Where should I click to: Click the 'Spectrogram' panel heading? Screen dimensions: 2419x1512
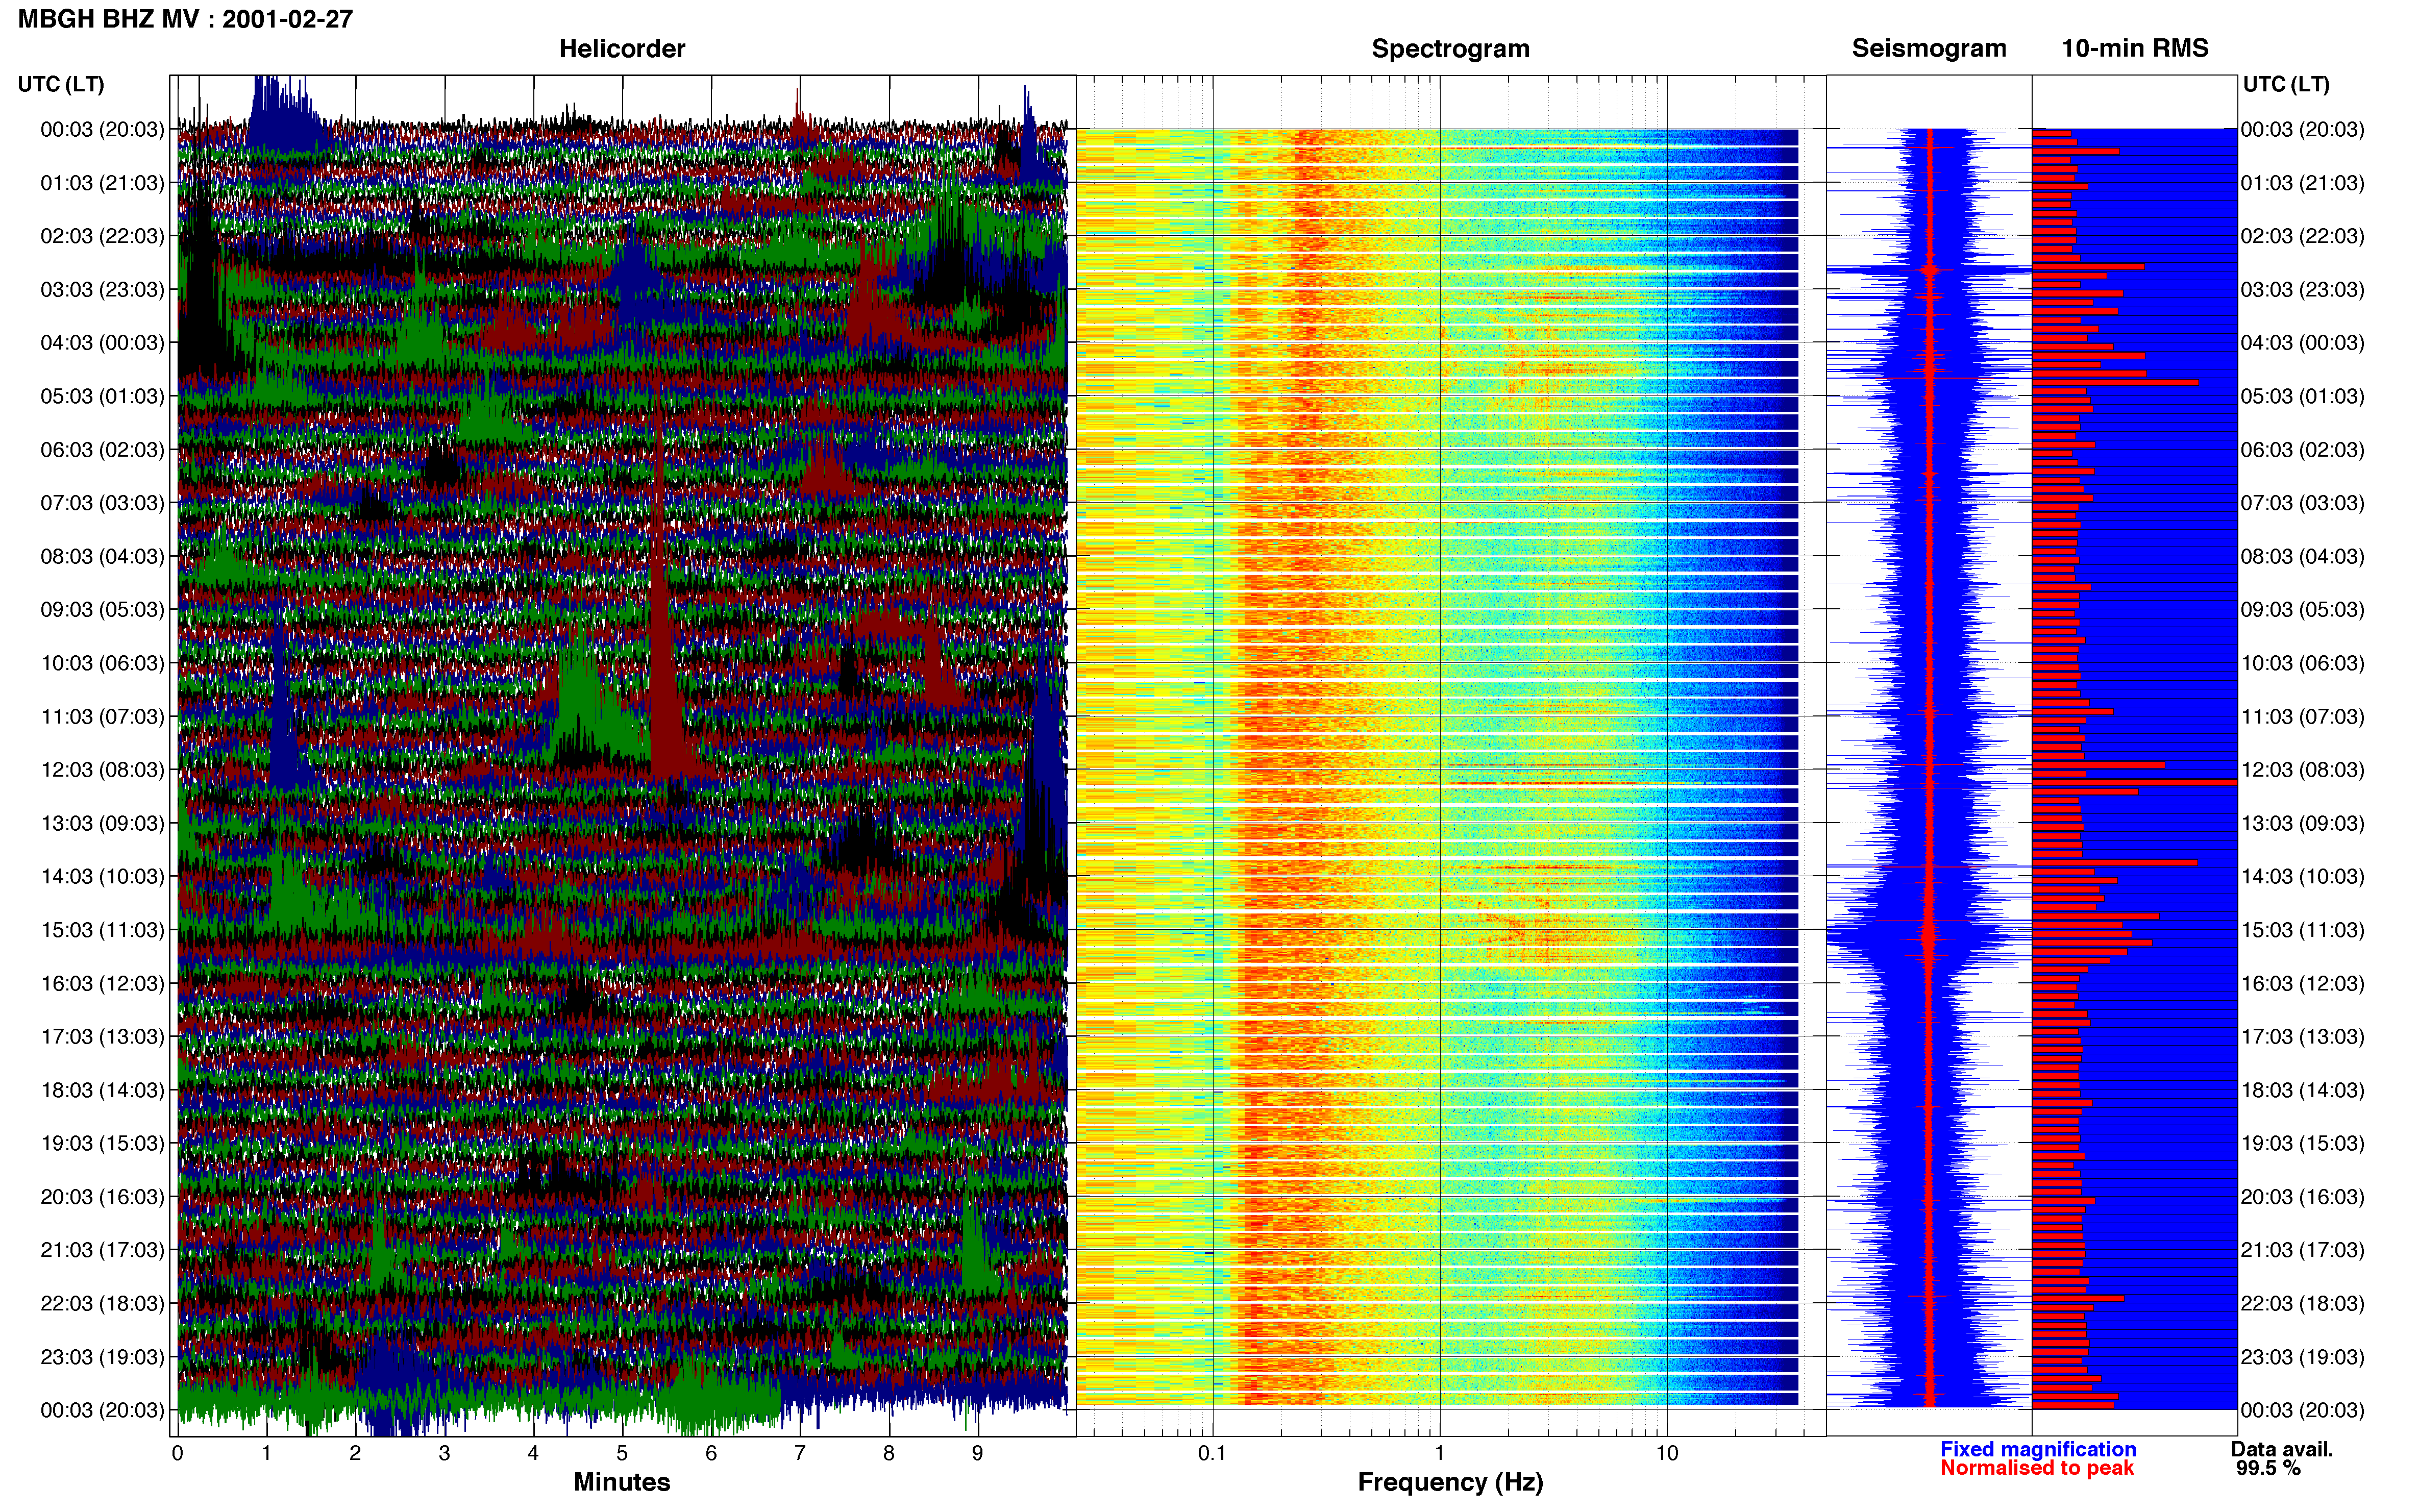click(1450, 49)
